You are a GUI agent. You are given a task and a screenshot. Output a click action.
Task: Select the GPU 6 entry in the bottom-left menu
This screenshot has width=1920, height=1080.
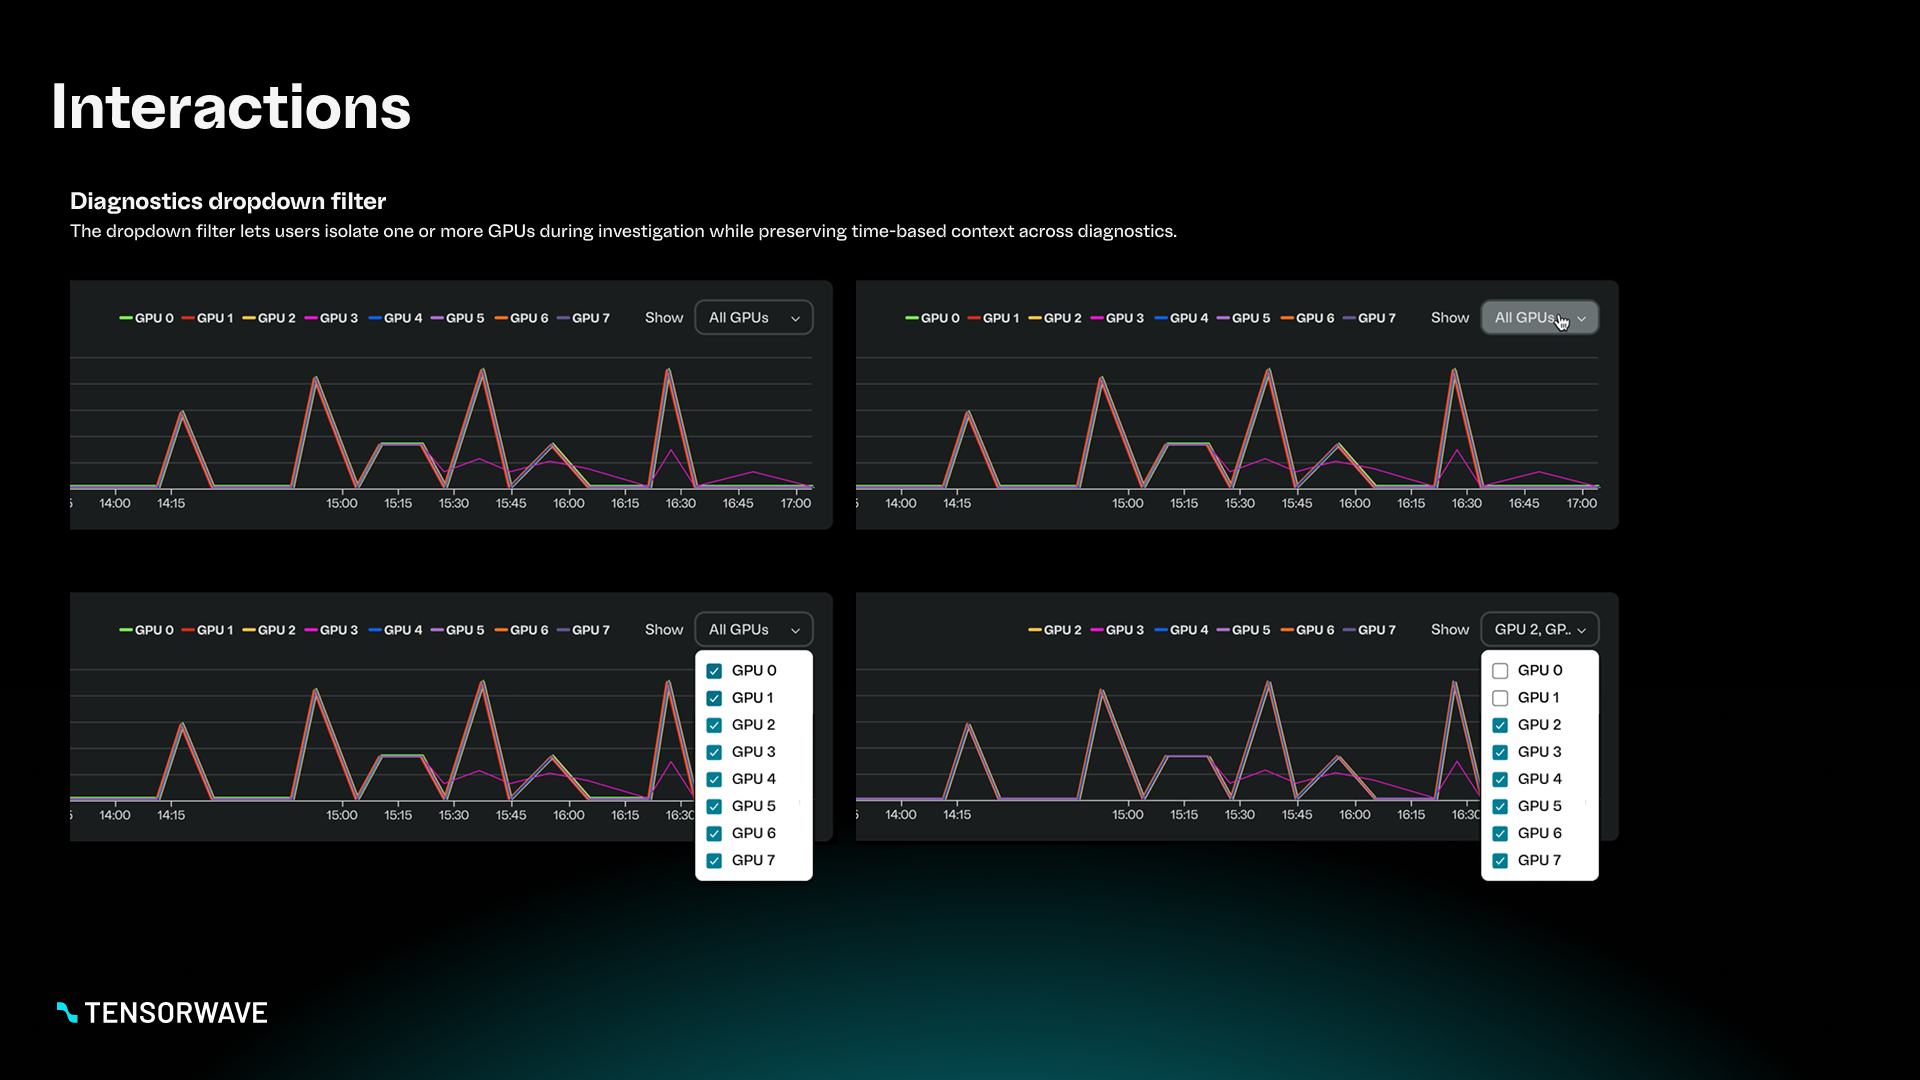tap(753, 833)
